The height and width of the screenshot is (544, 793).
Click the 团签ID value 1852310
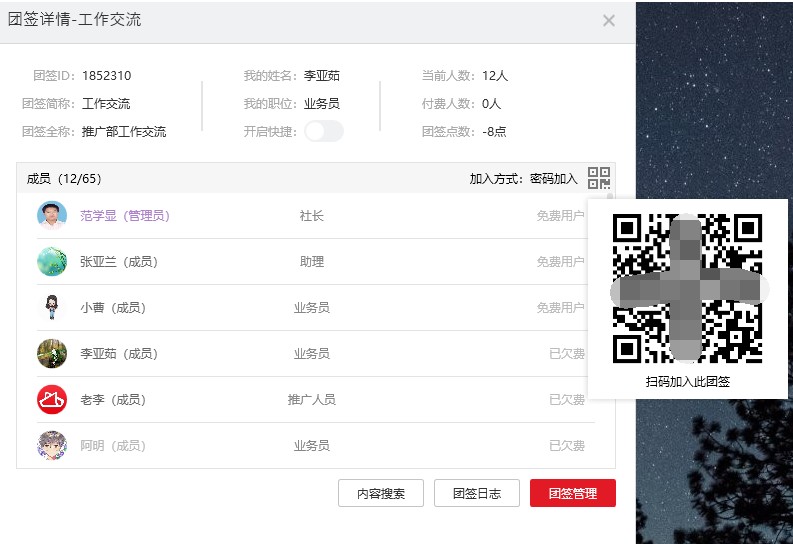[106, 75]
